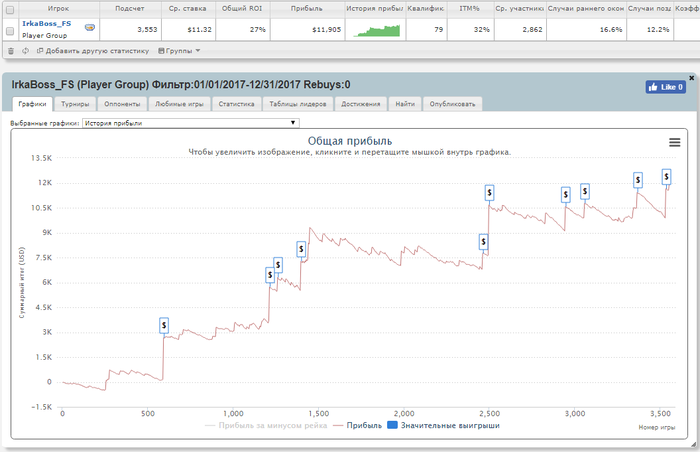
Task: Click the poker network icon beside IrkaBoss_FS
Action: [x=90, y=27]
